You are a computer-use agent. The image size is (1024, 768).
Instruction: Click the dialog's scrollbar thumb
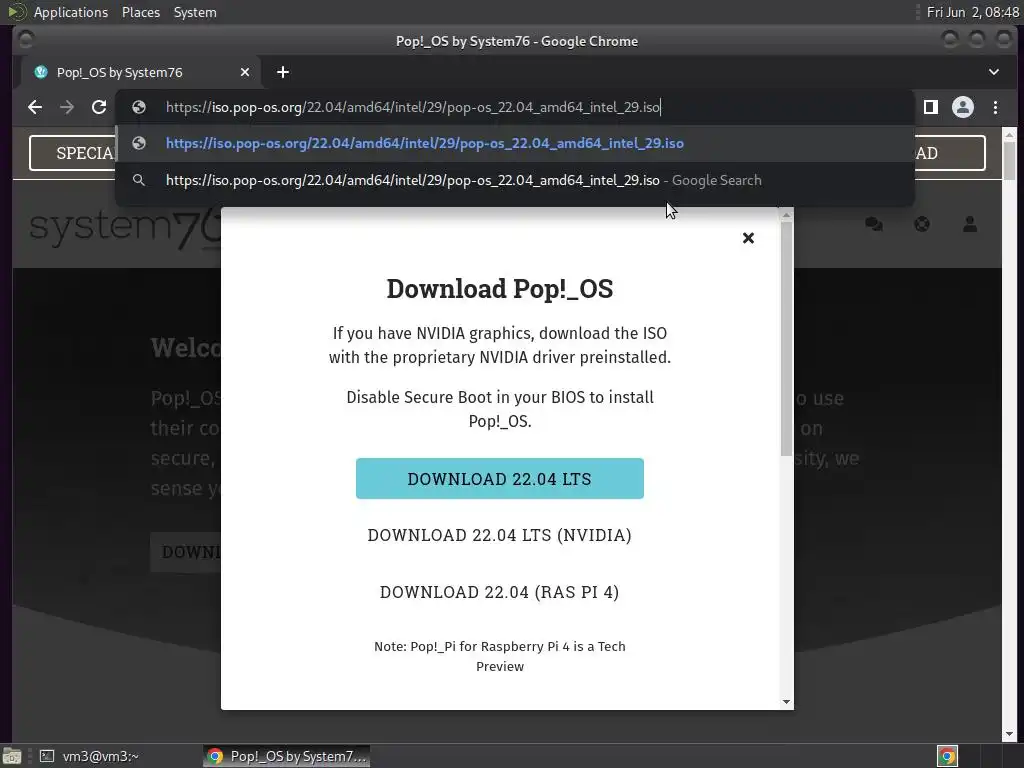786,338
